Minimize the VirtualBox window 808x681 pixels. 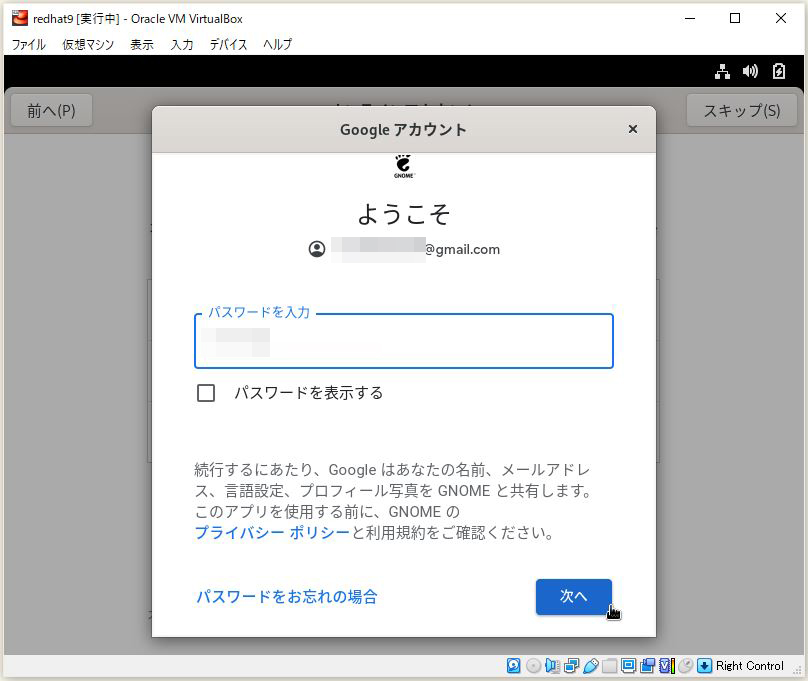point(690,19)
